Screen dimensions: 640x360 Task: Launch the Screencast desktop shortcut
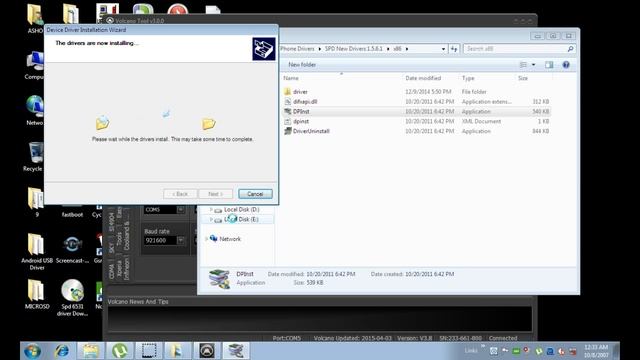[x=72, y=249]
